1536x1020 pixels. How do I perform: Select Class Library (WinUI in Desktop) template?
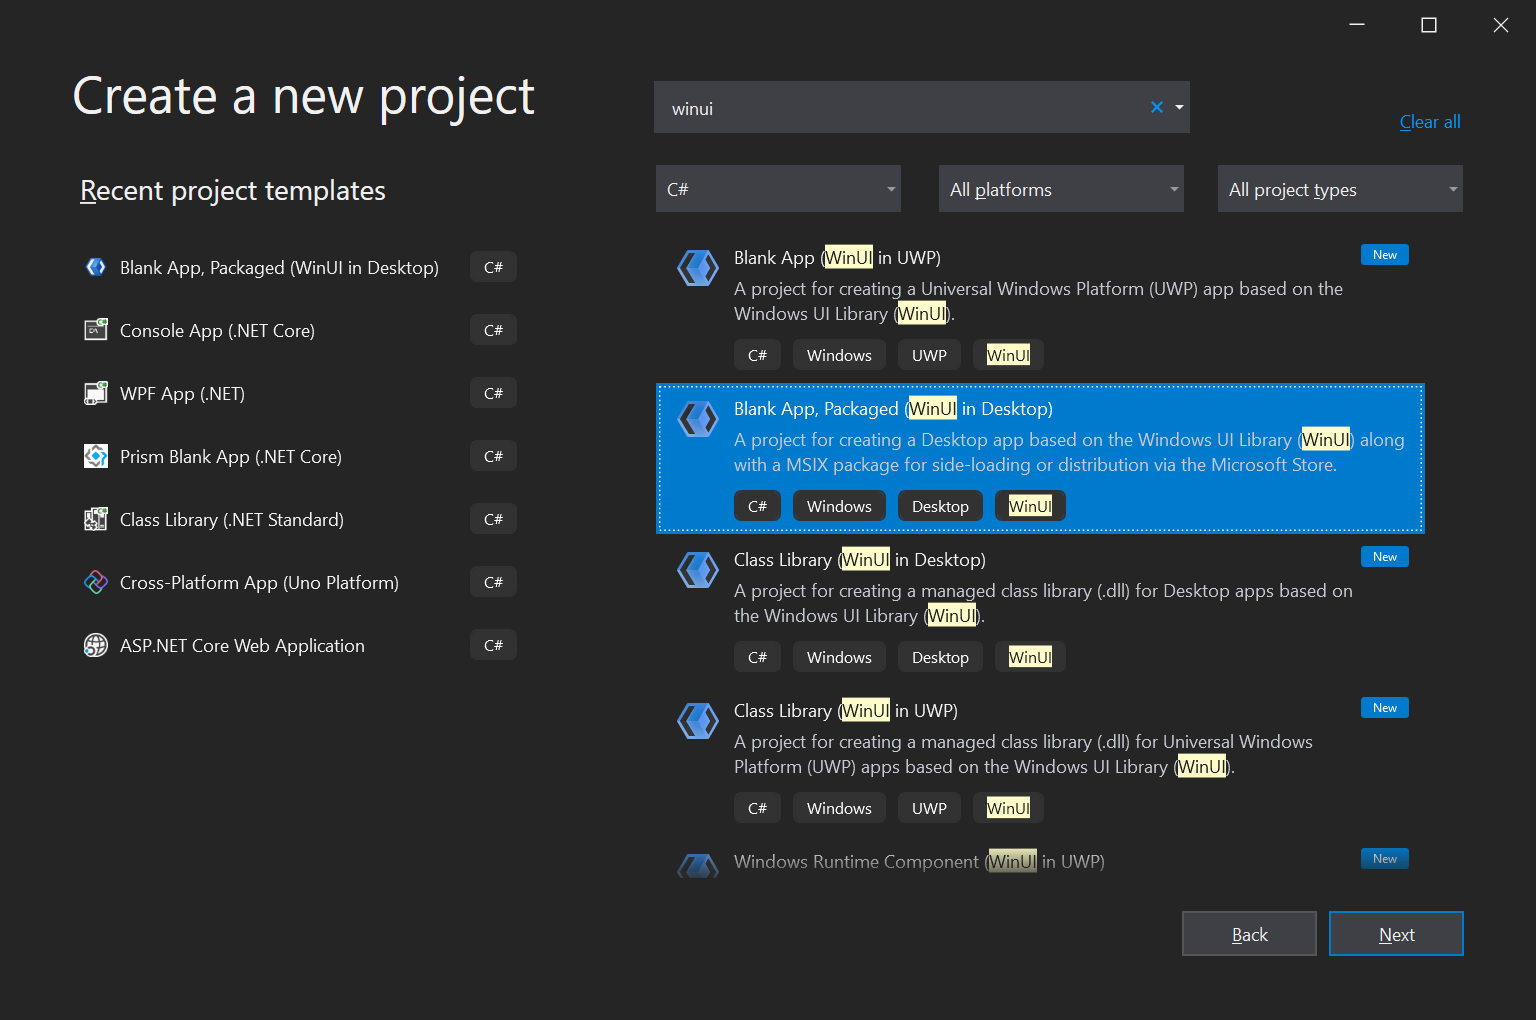tap(1040, 608)
